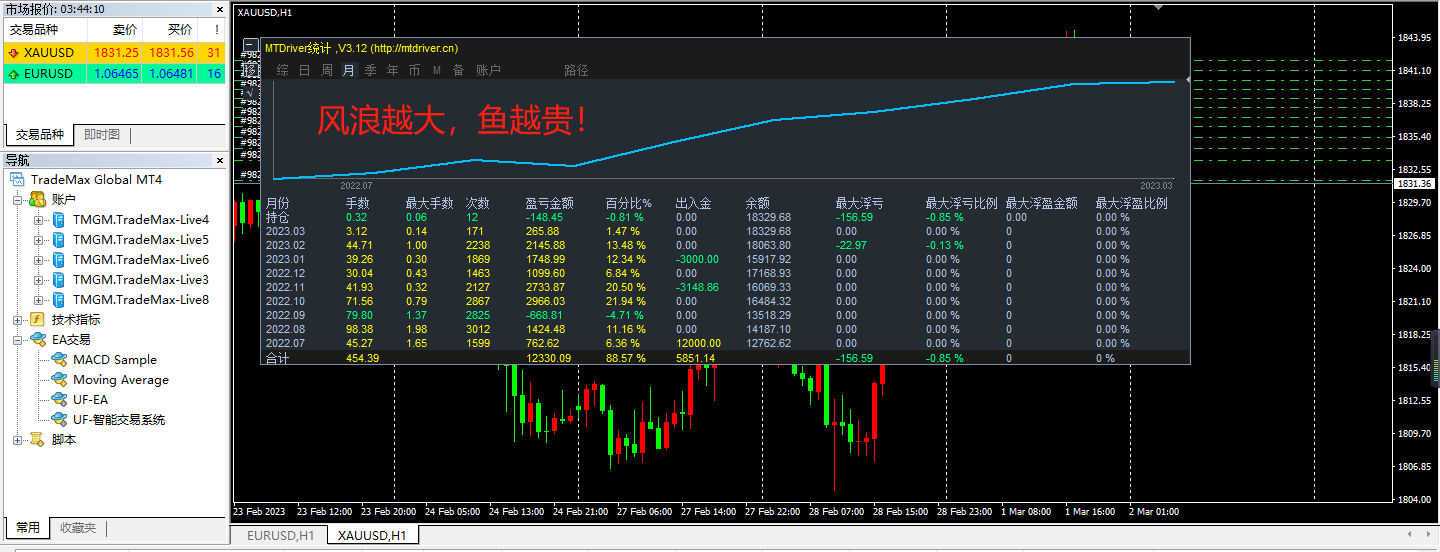
Task: Click the TMGM.TradeMax-Live3 server icon
Action: 59,280
